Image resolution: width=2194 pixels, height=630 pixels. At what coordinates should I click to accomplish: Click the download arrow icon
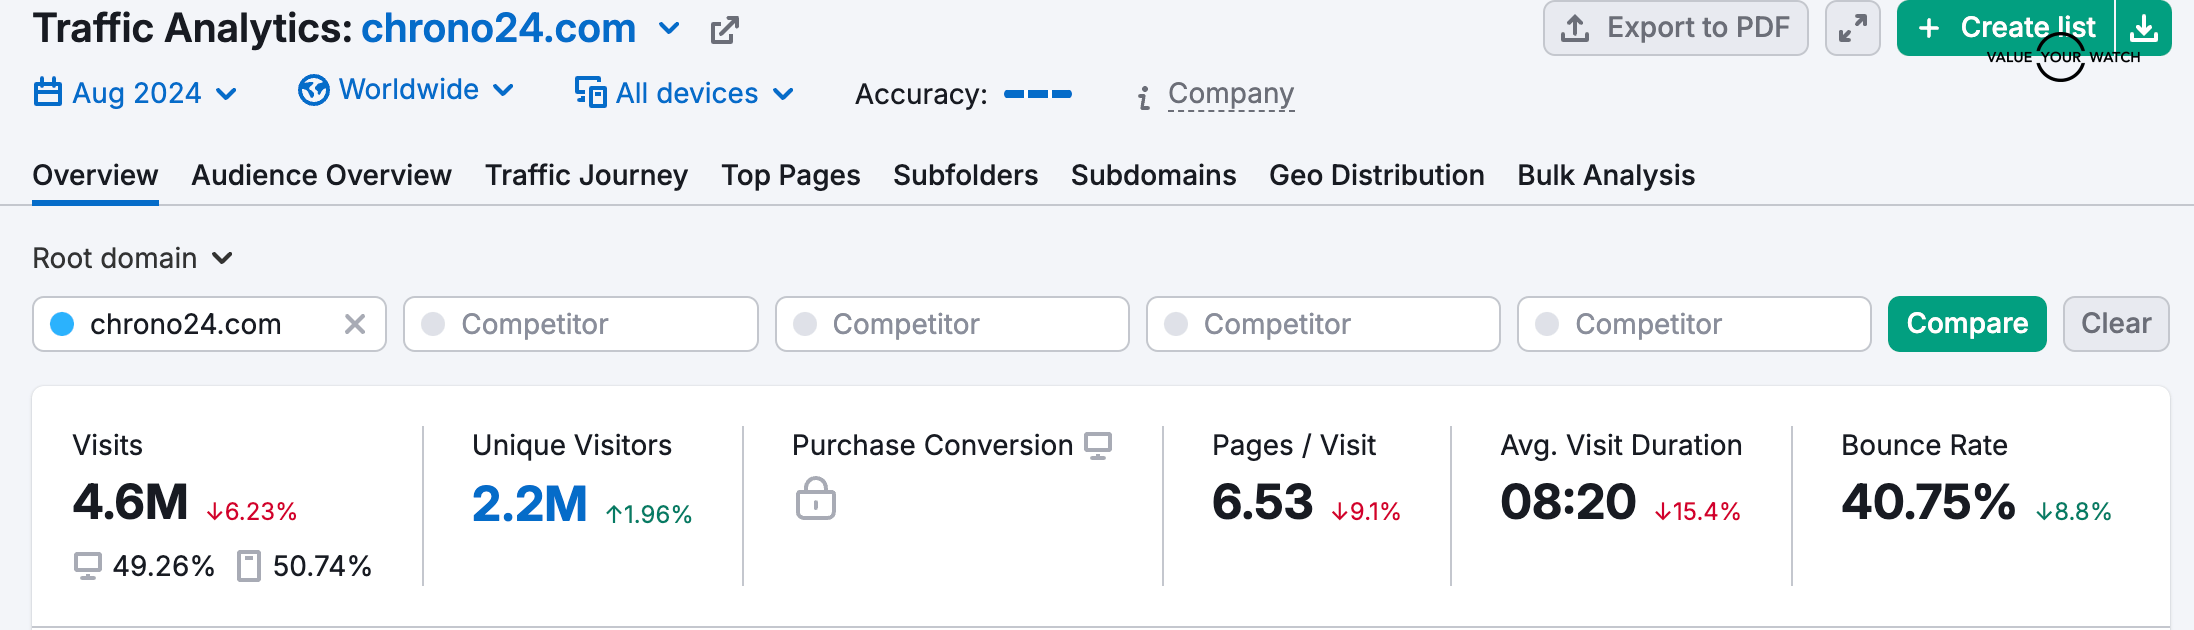[x=2144, y=28]
